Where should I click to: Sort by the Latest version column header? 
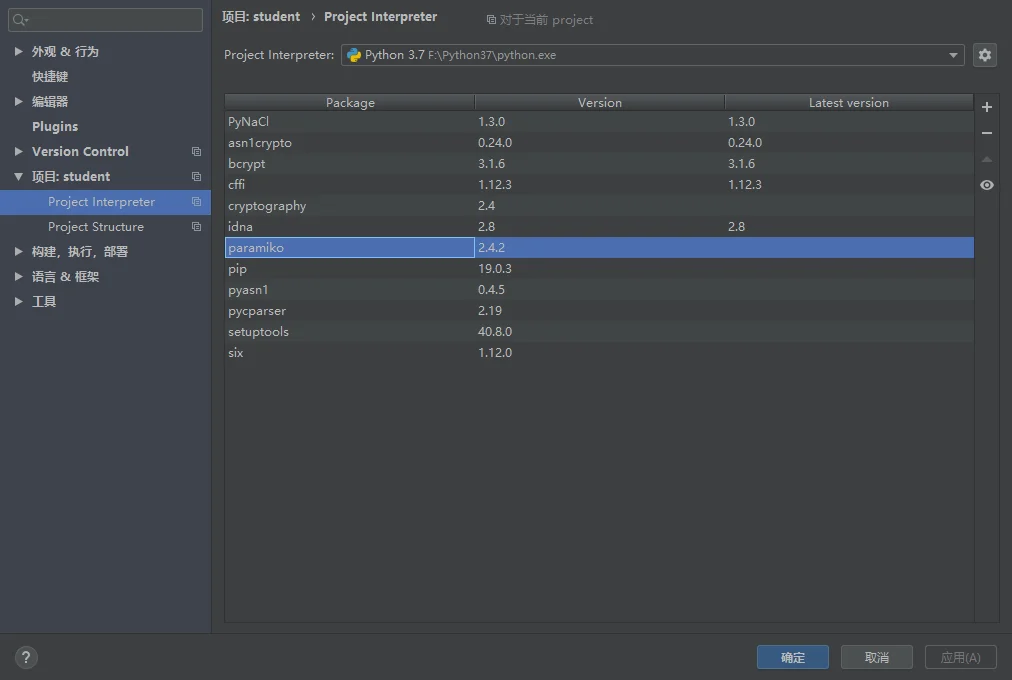[x=849, y=103]
